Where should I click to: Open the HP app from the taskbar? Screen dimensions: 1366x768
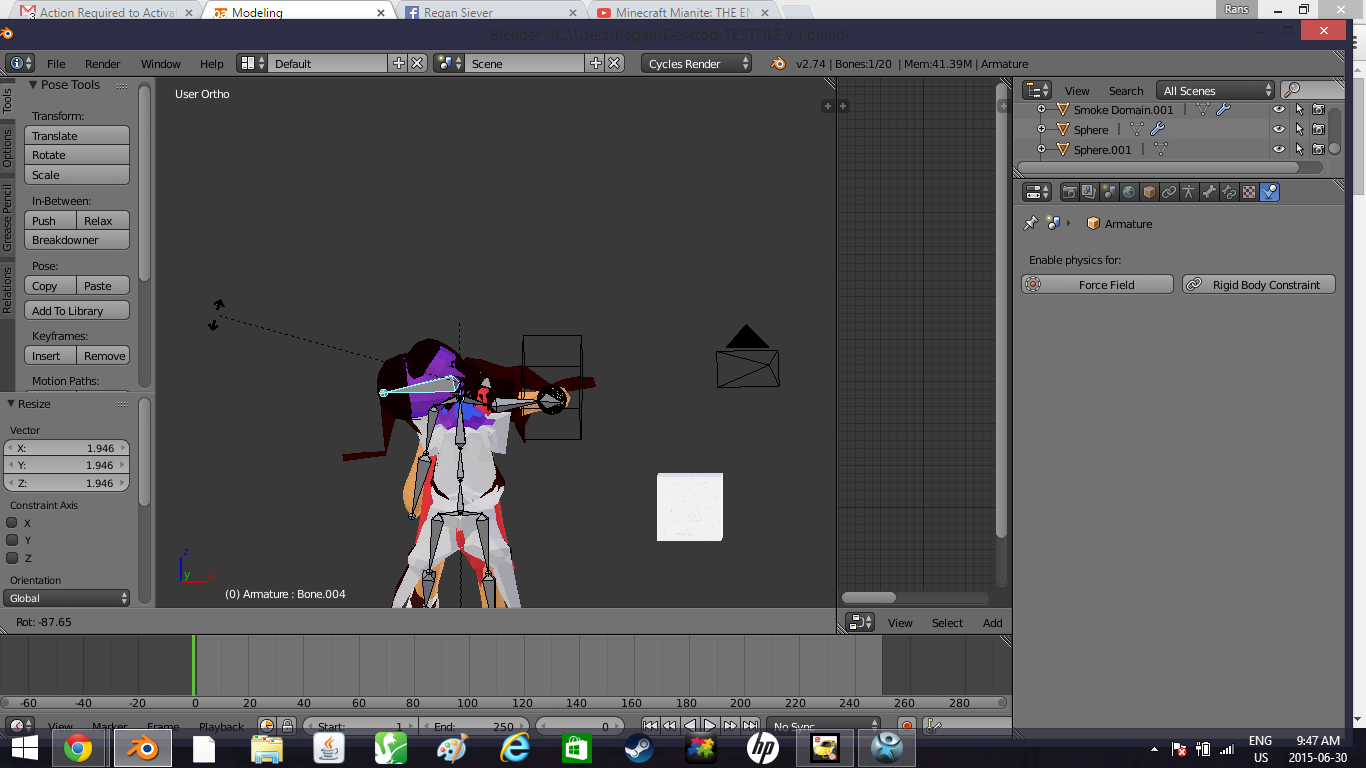click(762, 748)
